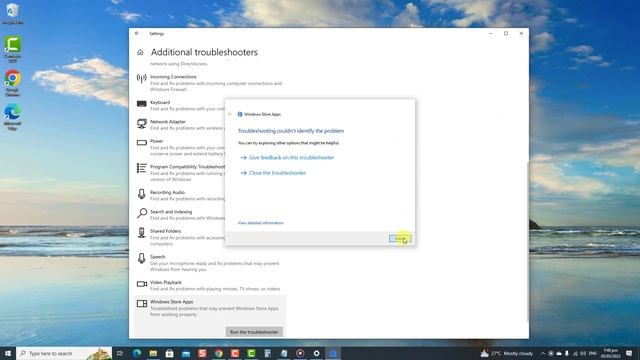Image resolution: width=640 pixels, height=360 pixels.
Task: Select the Video Playback camera icon
Action: tap(142, 284)
